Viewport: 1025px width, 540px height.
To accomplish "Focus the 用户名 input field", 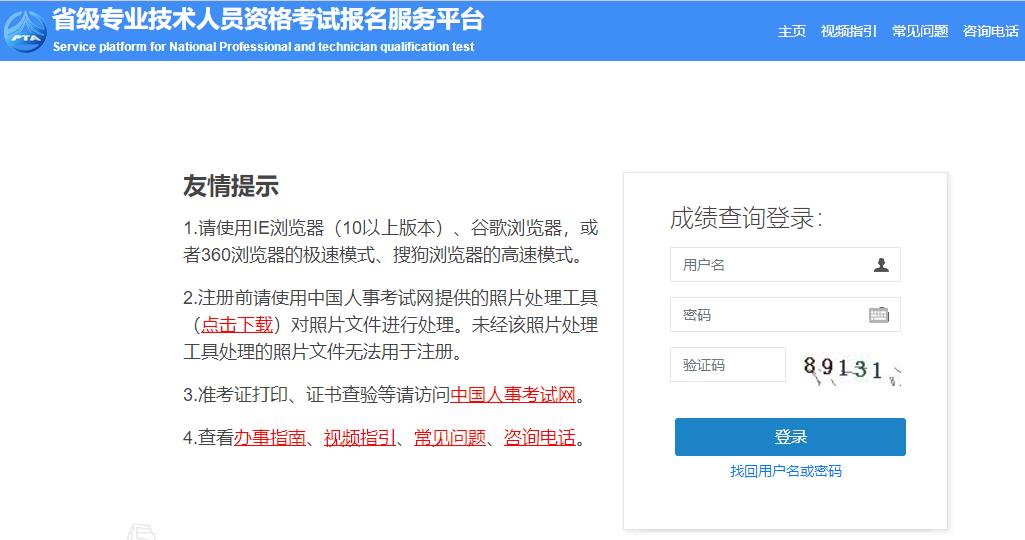I will click(770, 265).
